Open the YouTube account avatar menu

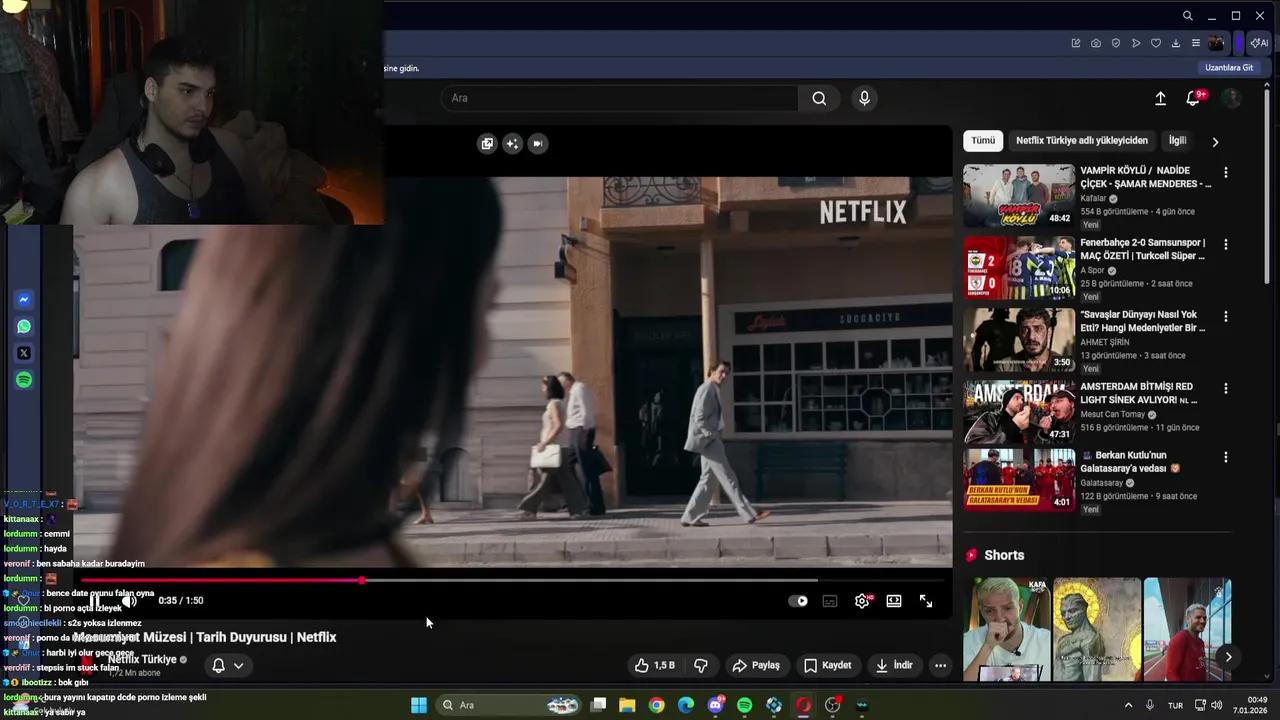coord(1232,98)
